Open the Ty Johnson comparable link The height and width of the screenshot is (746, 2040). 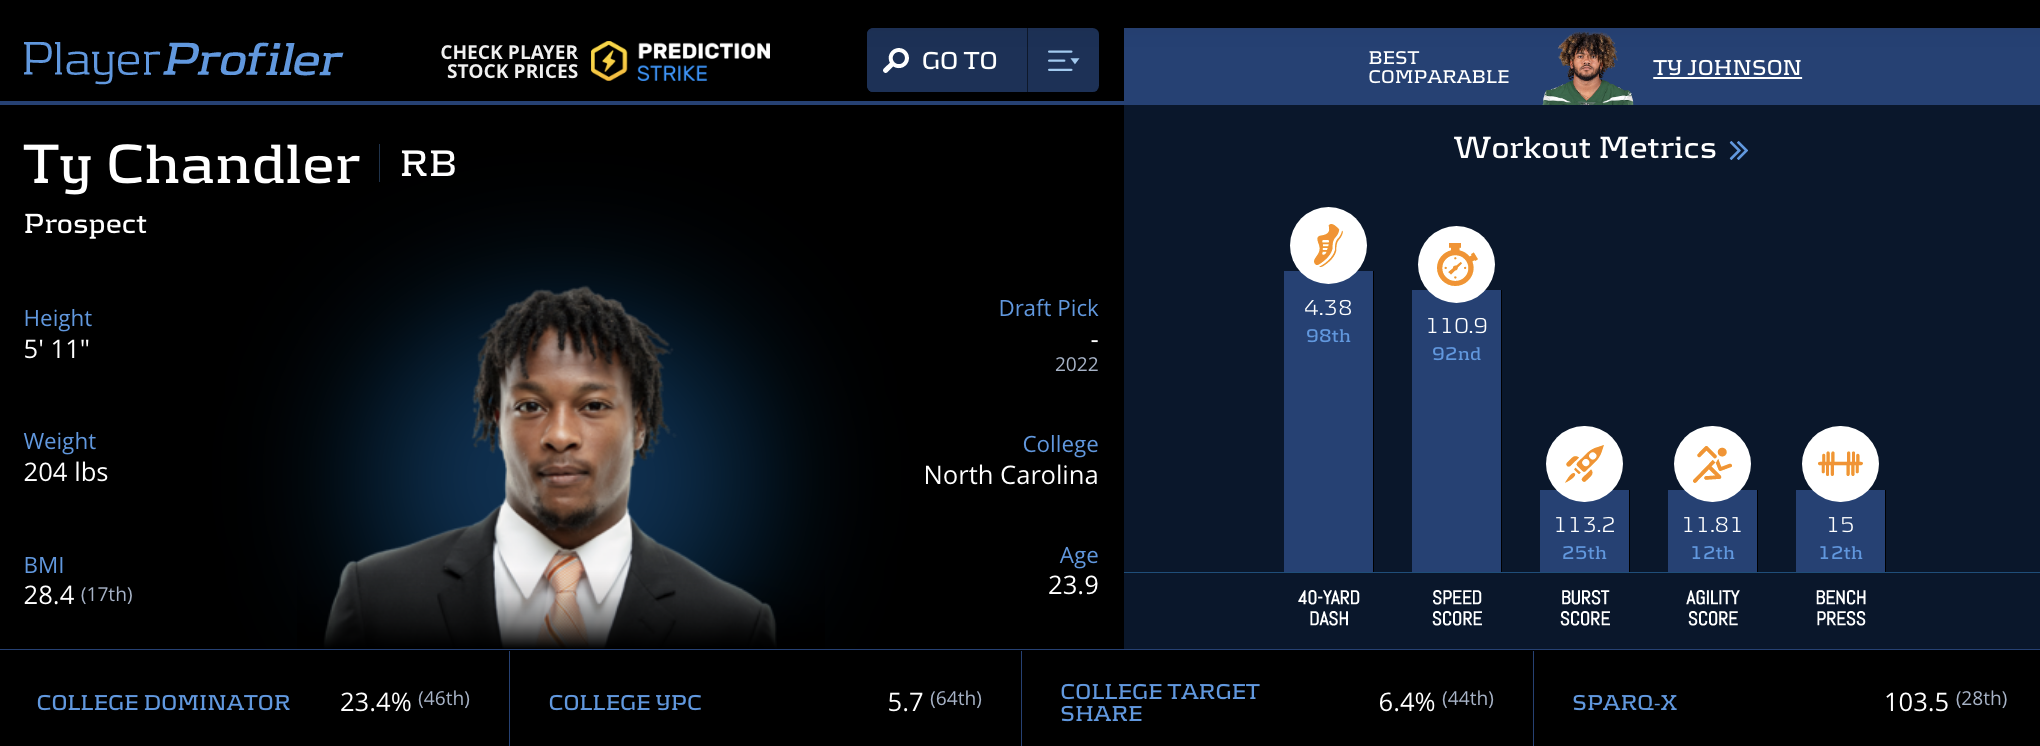click(x=1726, y=67)
